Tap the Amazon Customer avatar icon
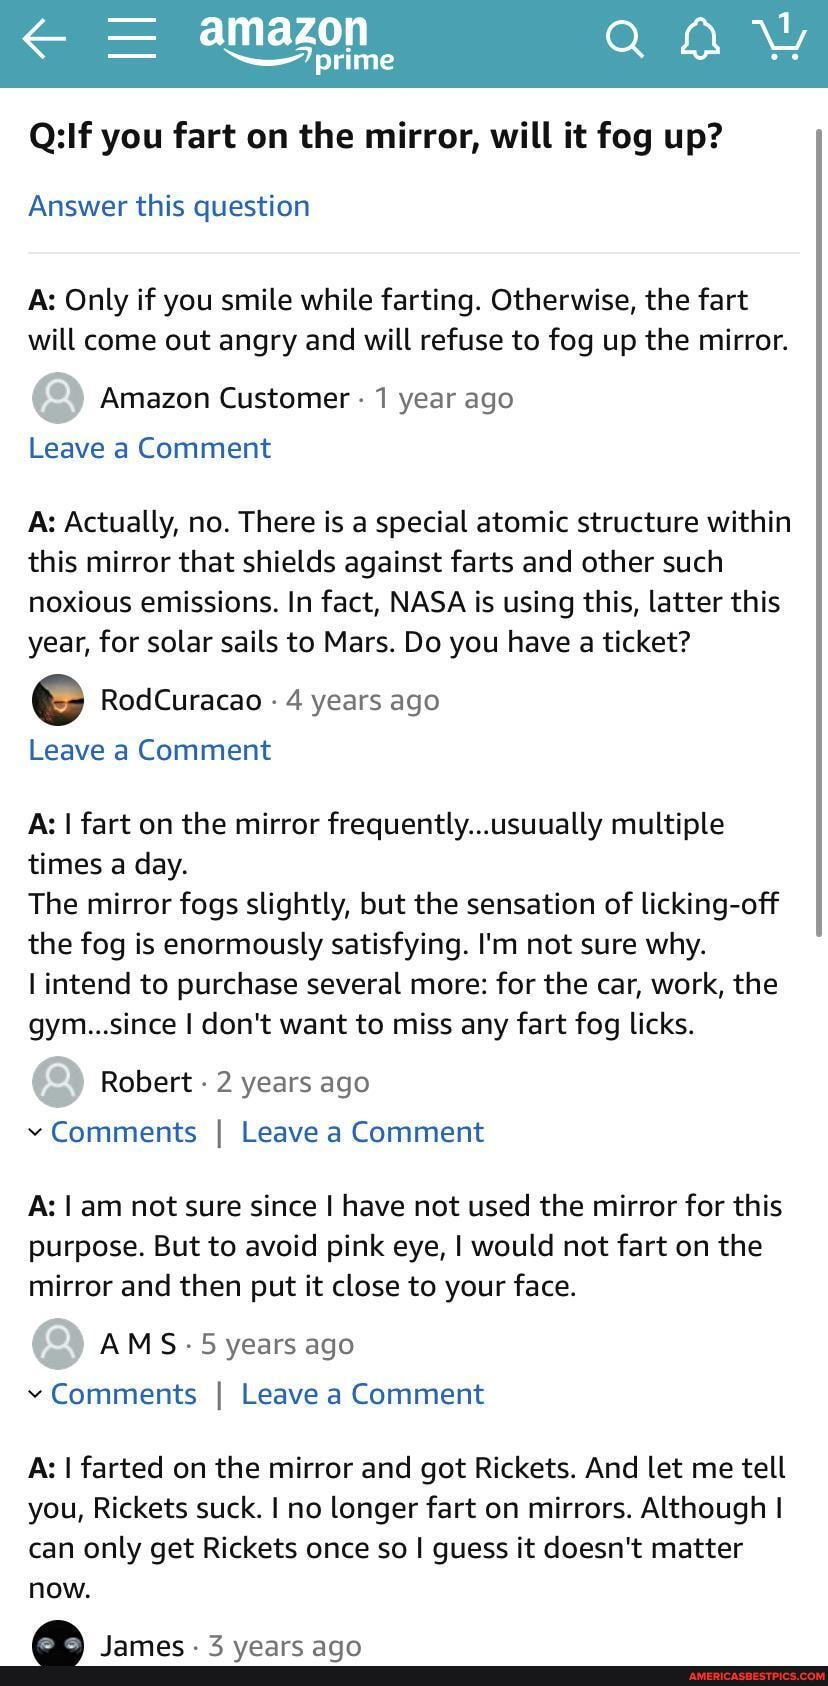This screenshot has width=828, height=1686. (x=58, y=398)
